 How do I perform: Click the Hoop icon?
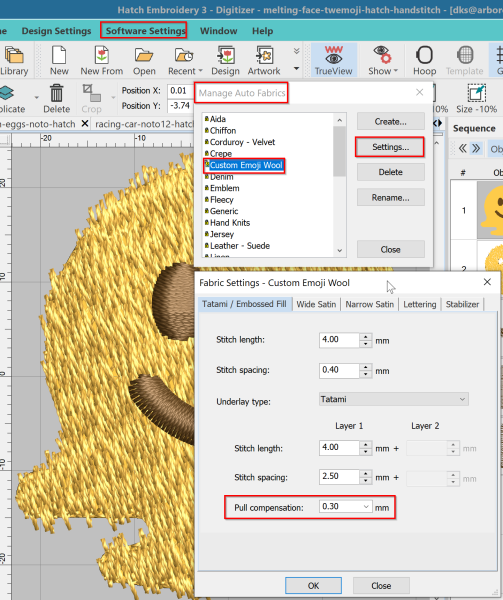click(x=424, y=60)
